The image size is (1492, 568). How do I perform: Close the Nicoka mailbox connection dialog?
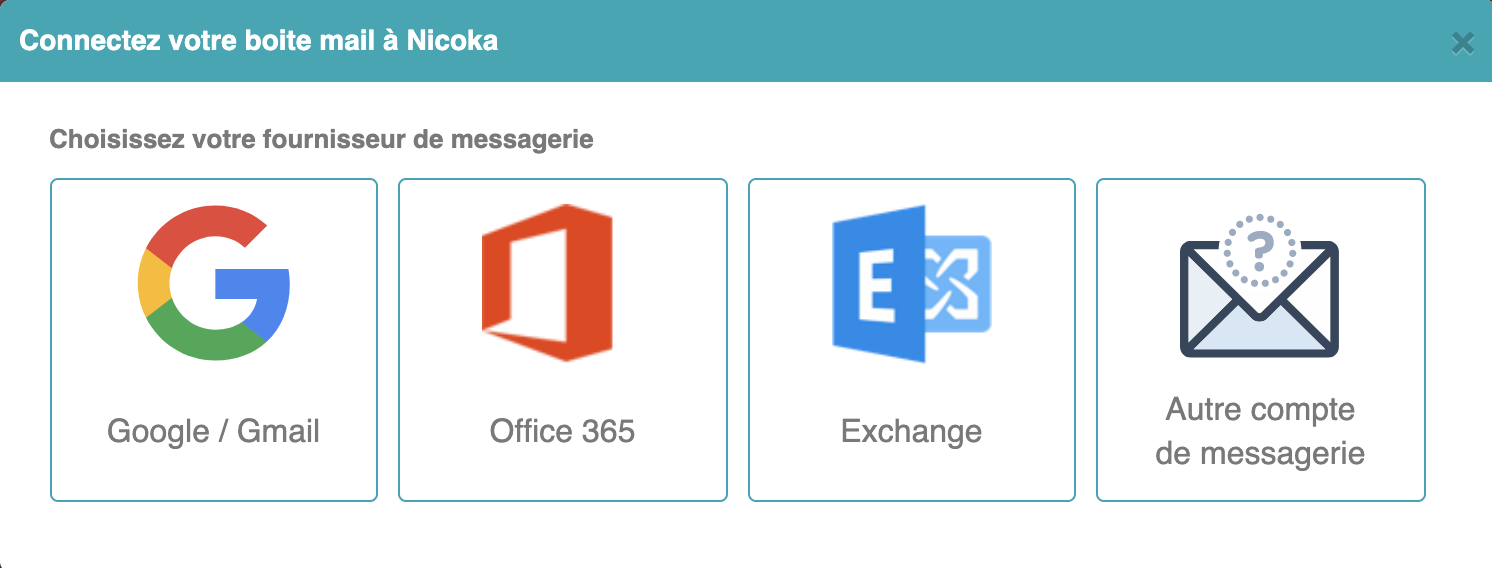click(1462, 43)
